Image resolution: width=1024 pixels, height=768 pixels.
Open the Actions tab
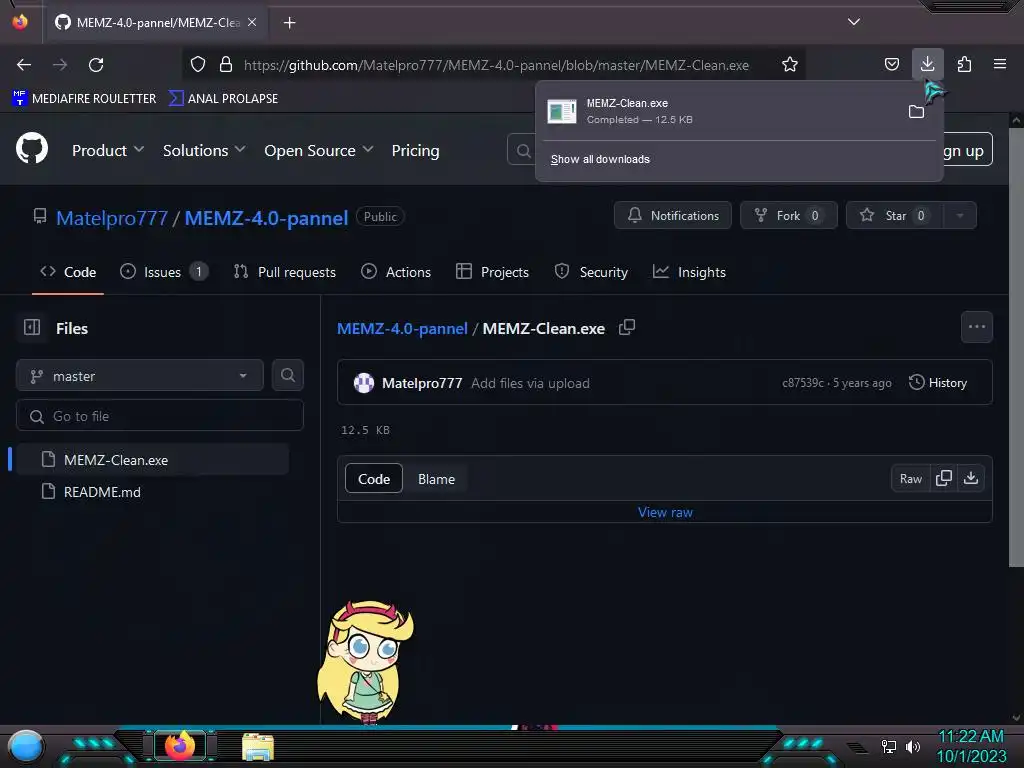click(396, 272)
